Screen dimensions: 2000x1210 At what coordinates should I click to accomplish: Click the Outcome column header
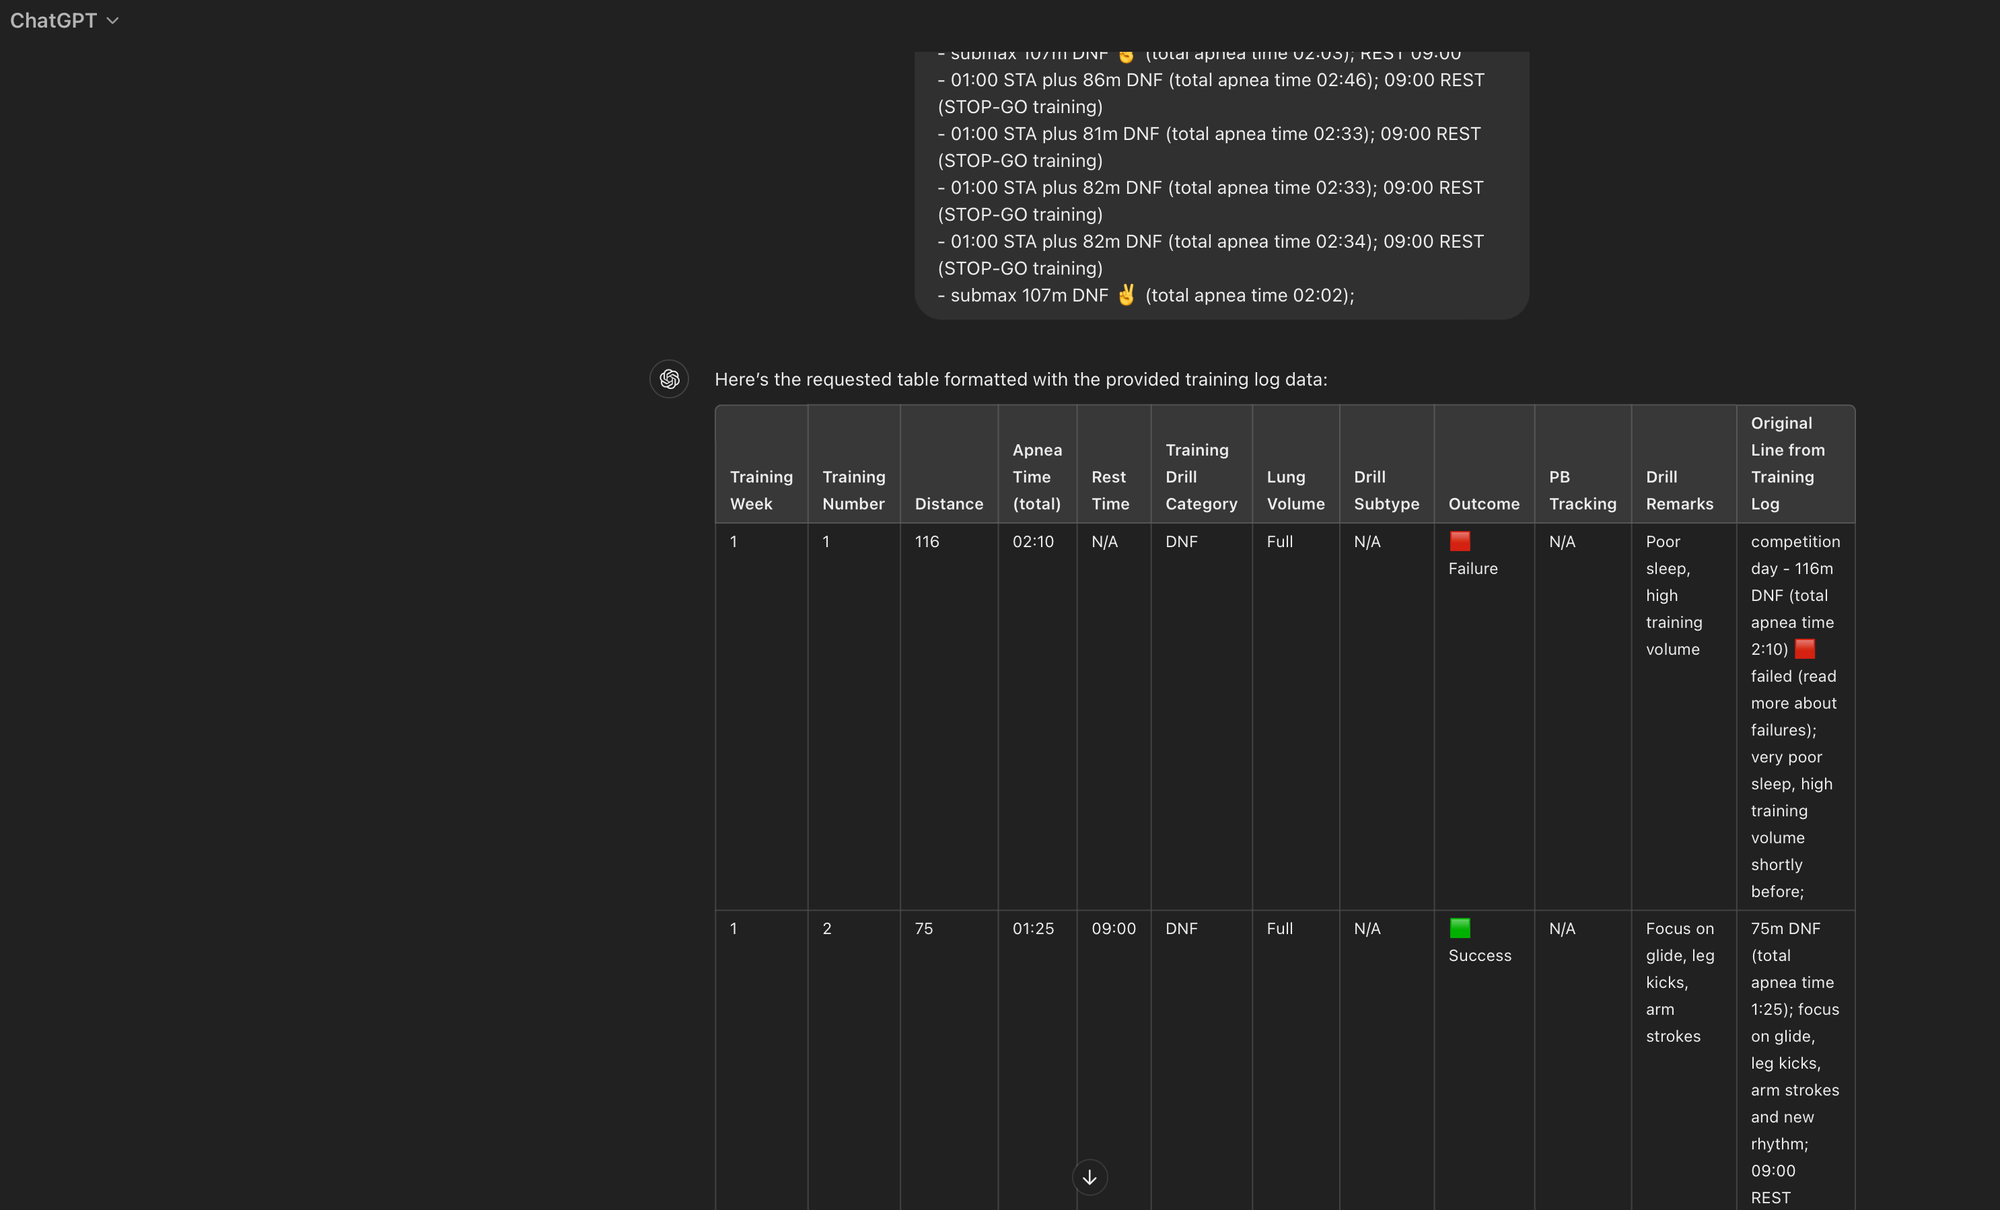(1484, 504)
